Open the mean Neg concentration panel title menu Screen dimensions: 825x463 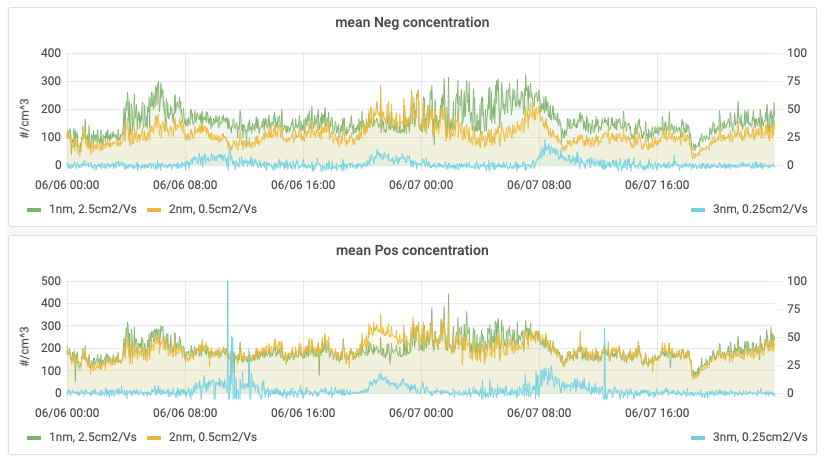point(412,22)
